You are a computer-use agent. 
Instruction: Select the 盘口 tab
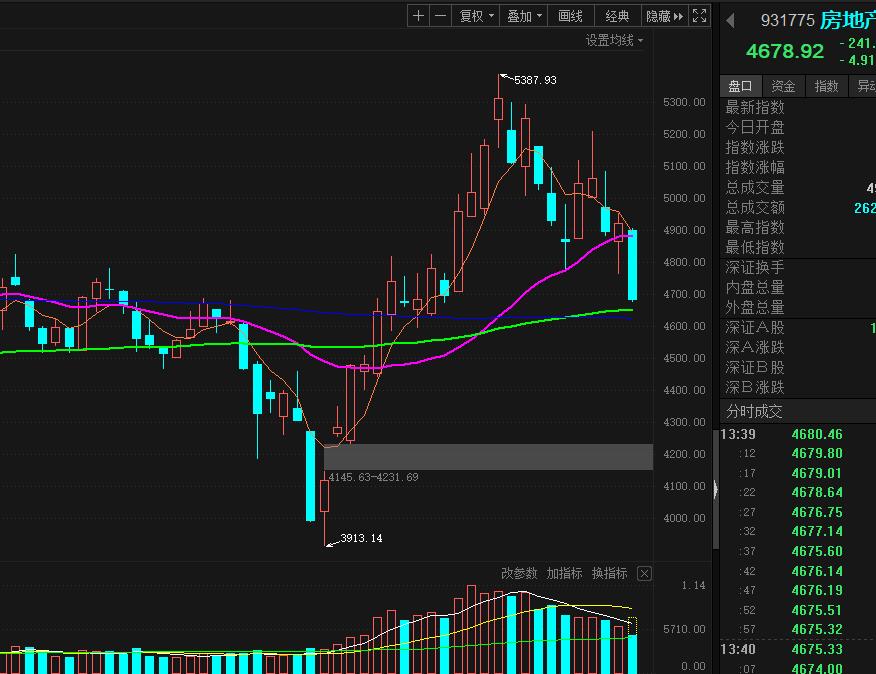point(740,86)
